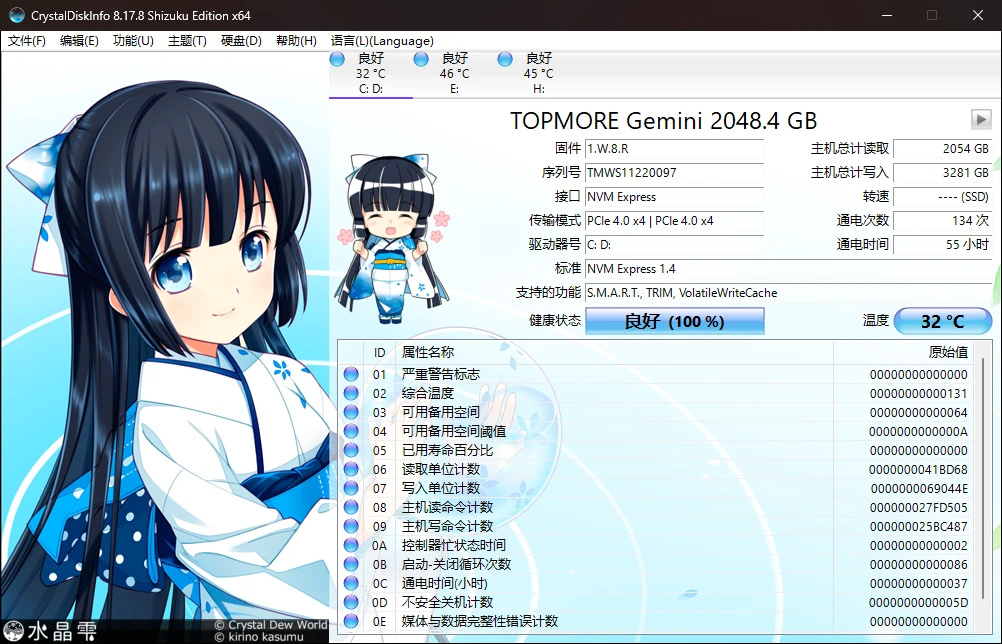Click the 32 °C temperature button
The width and height of the screenshot is (1002, 644).
click(x=943, y=321)
